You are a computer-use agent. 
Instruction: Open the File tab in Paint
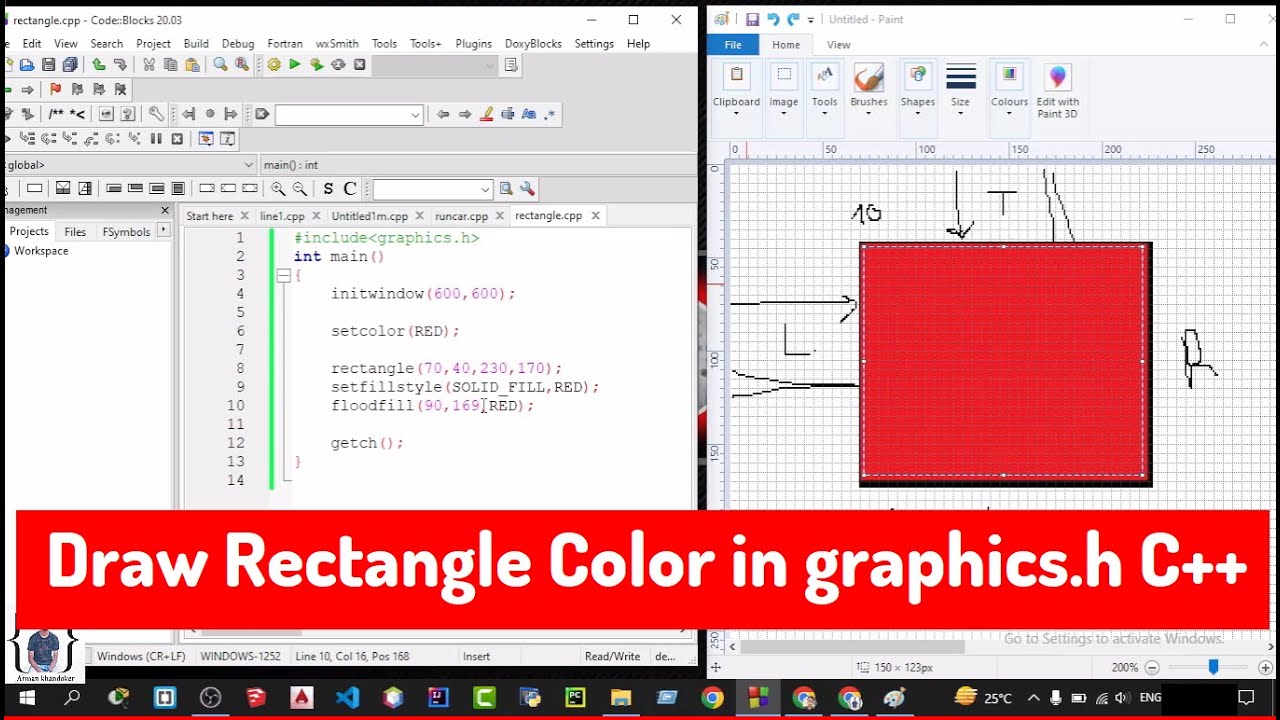[733, 44]
